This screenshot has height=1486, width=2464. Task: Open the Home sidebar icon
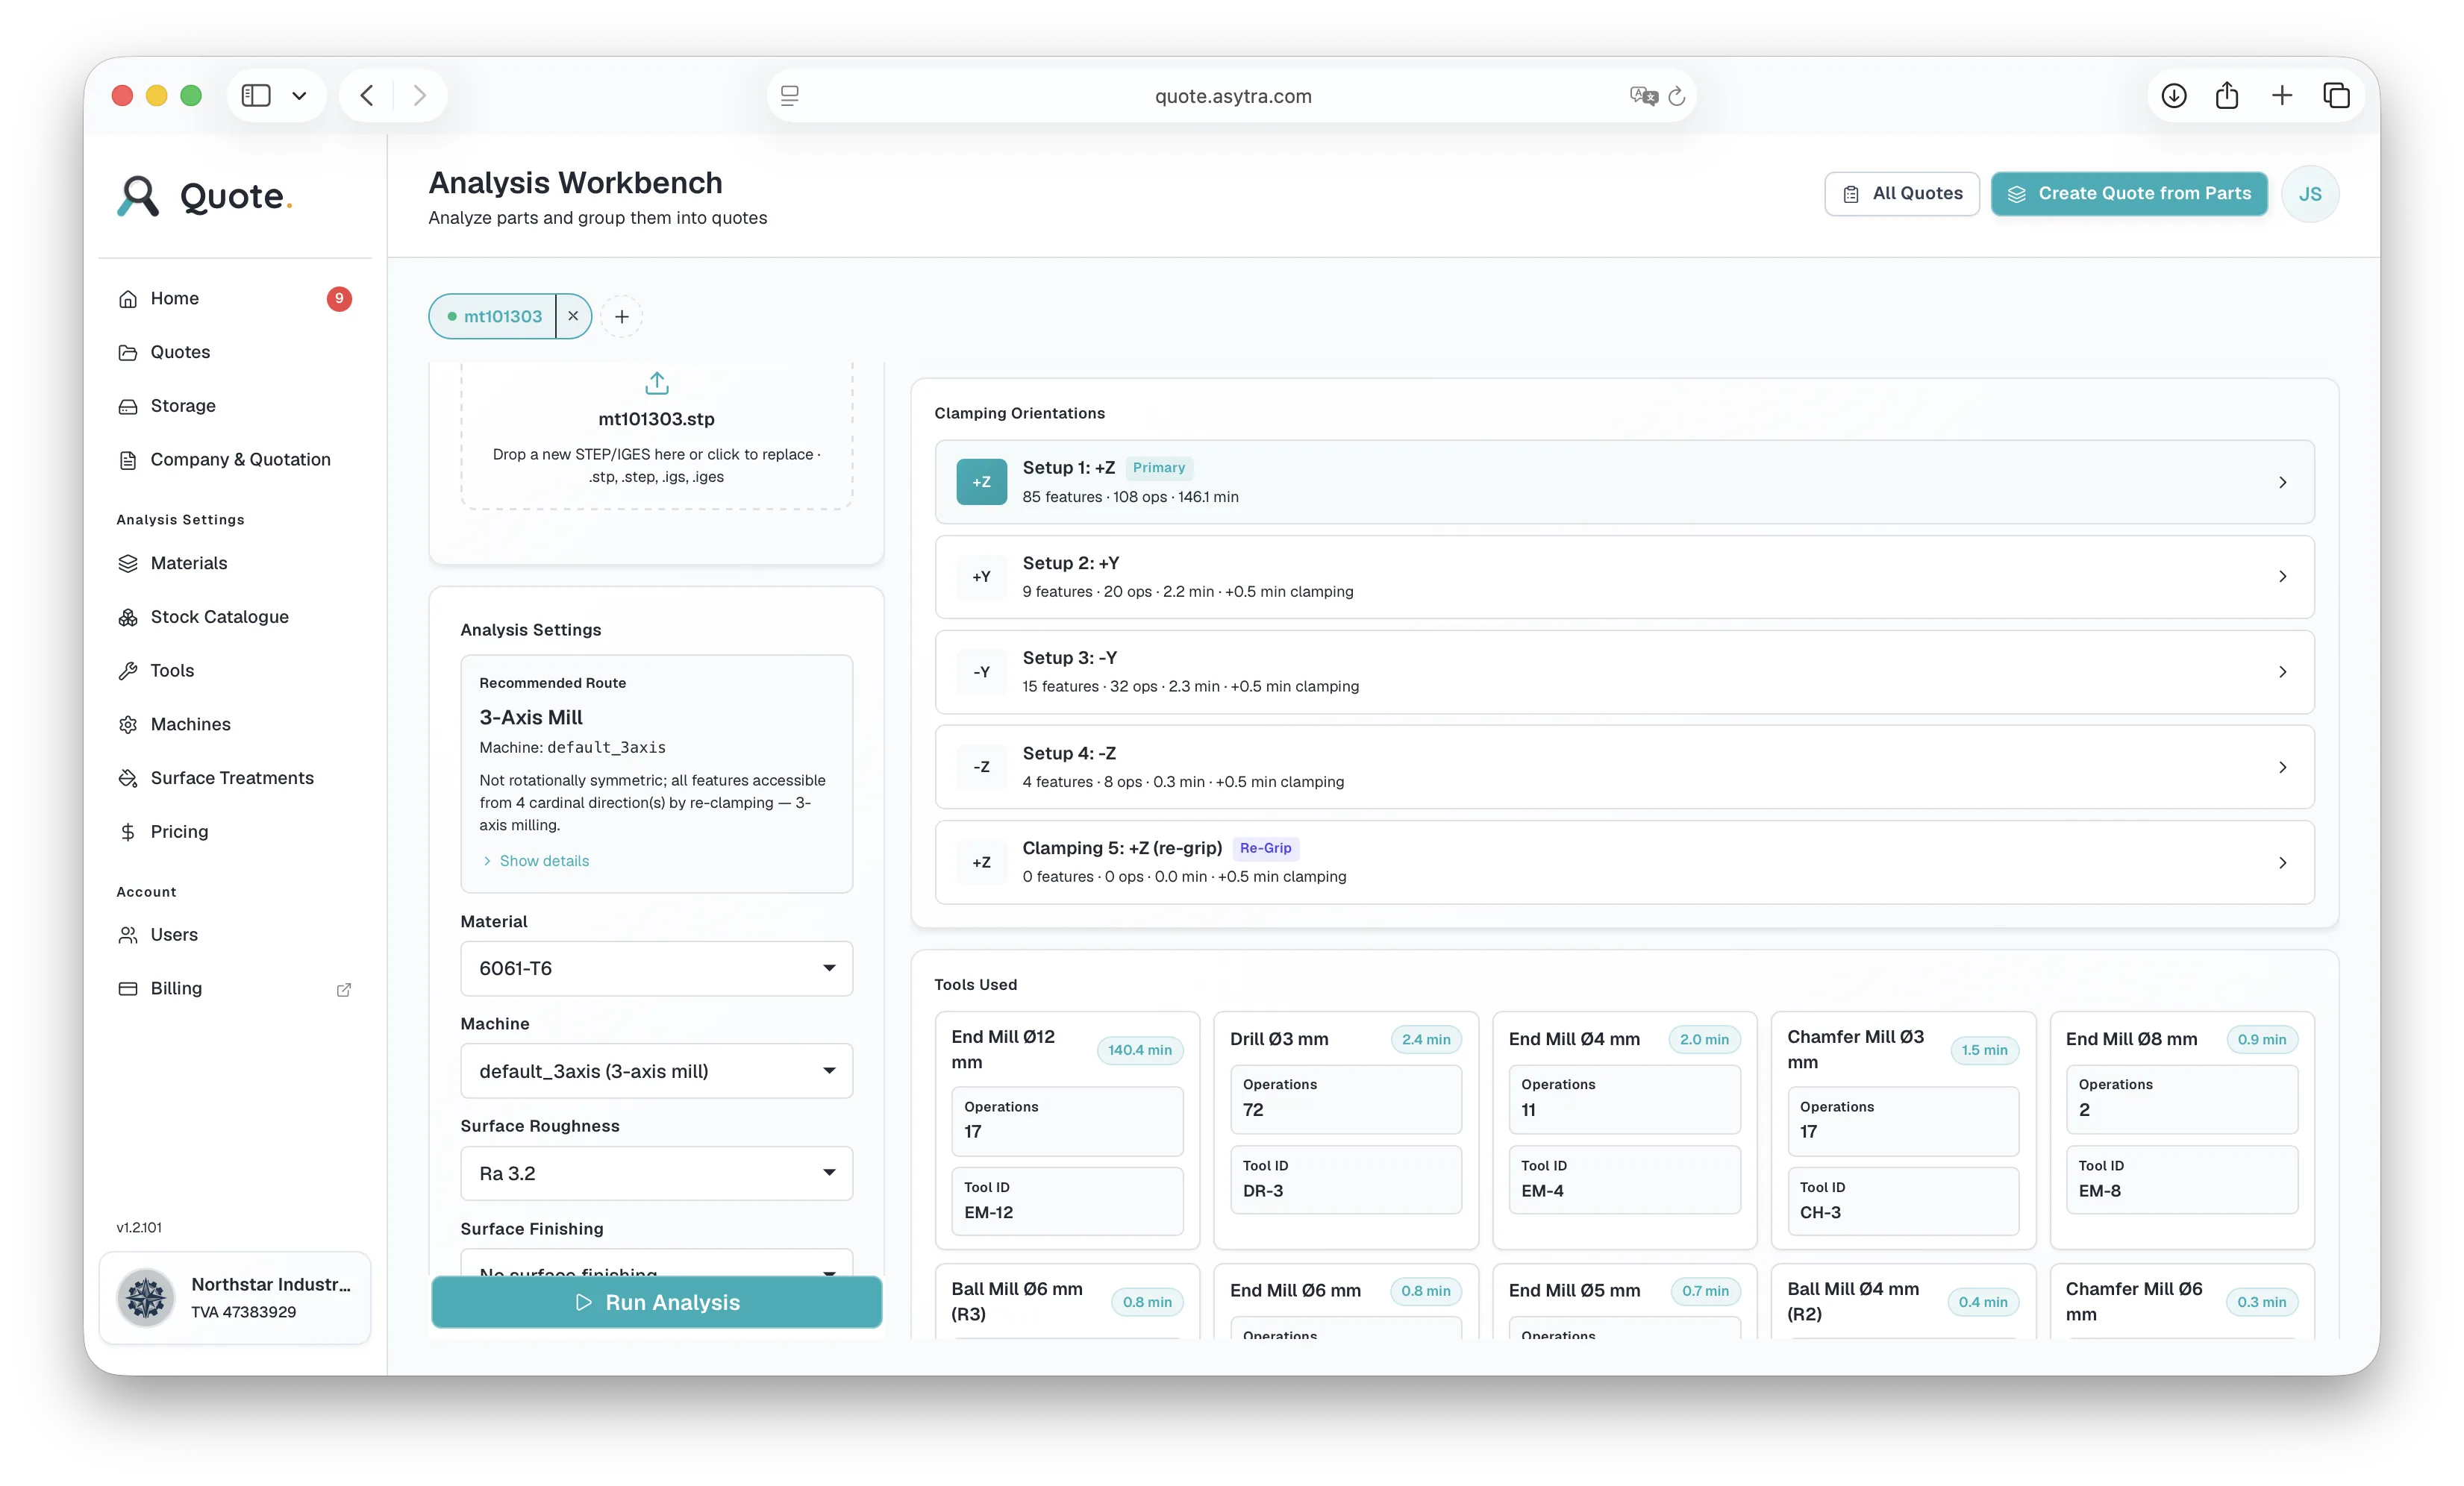[128, 299]
